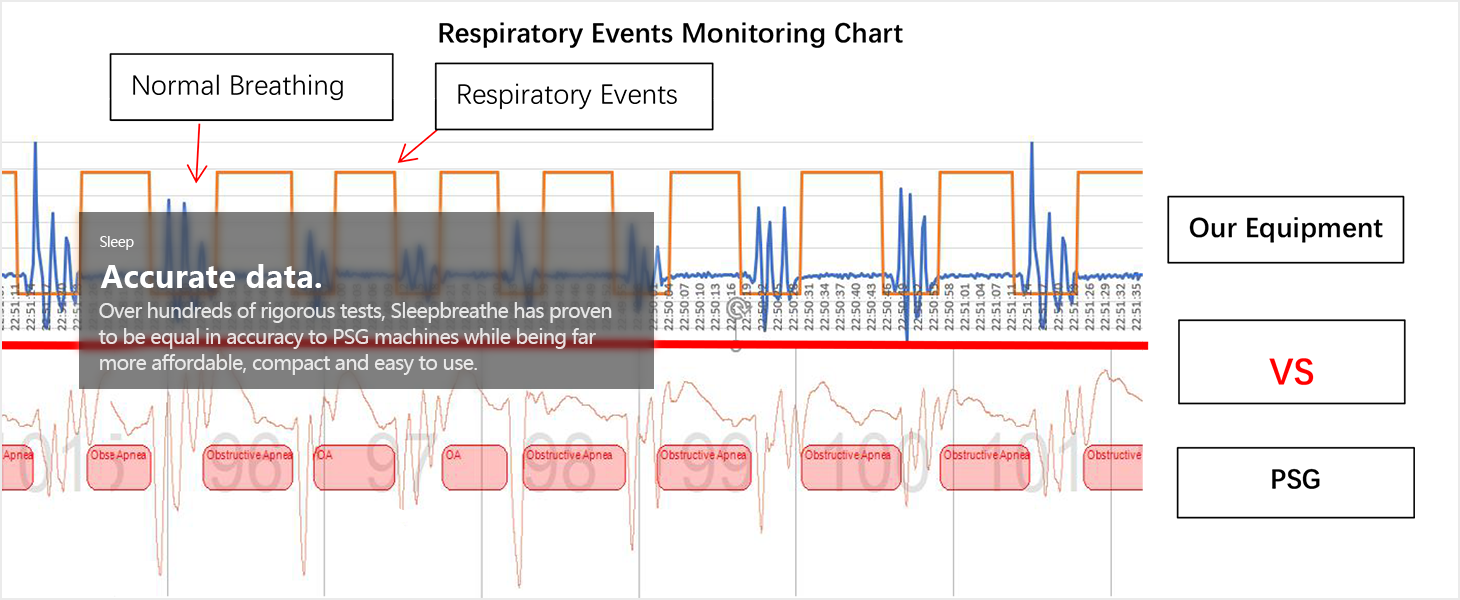Image resolution: width=1460 pixels, height=600 pixels.
Task: Select the Normal Breathing label box
Action: pyautogui.click(x=251, y=87)
